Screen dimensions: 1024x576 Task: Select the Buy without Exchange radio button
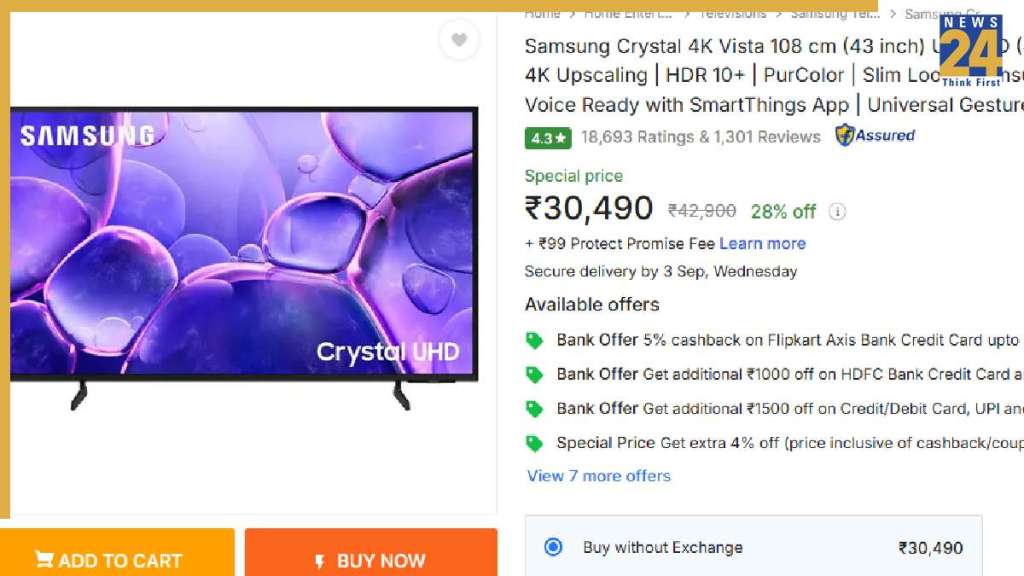[553, 547]
